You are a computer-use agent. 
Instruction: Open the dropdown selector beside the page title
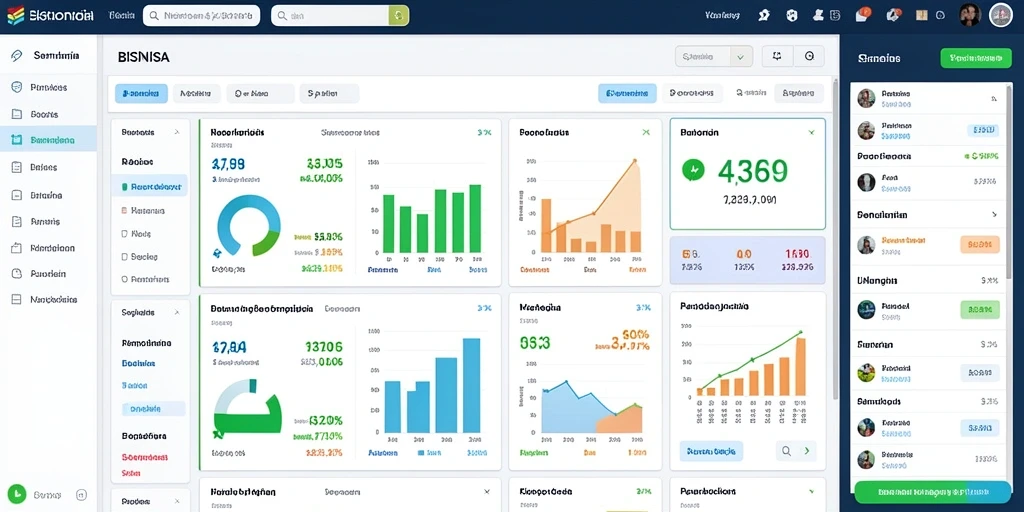[x=714, y=57]
